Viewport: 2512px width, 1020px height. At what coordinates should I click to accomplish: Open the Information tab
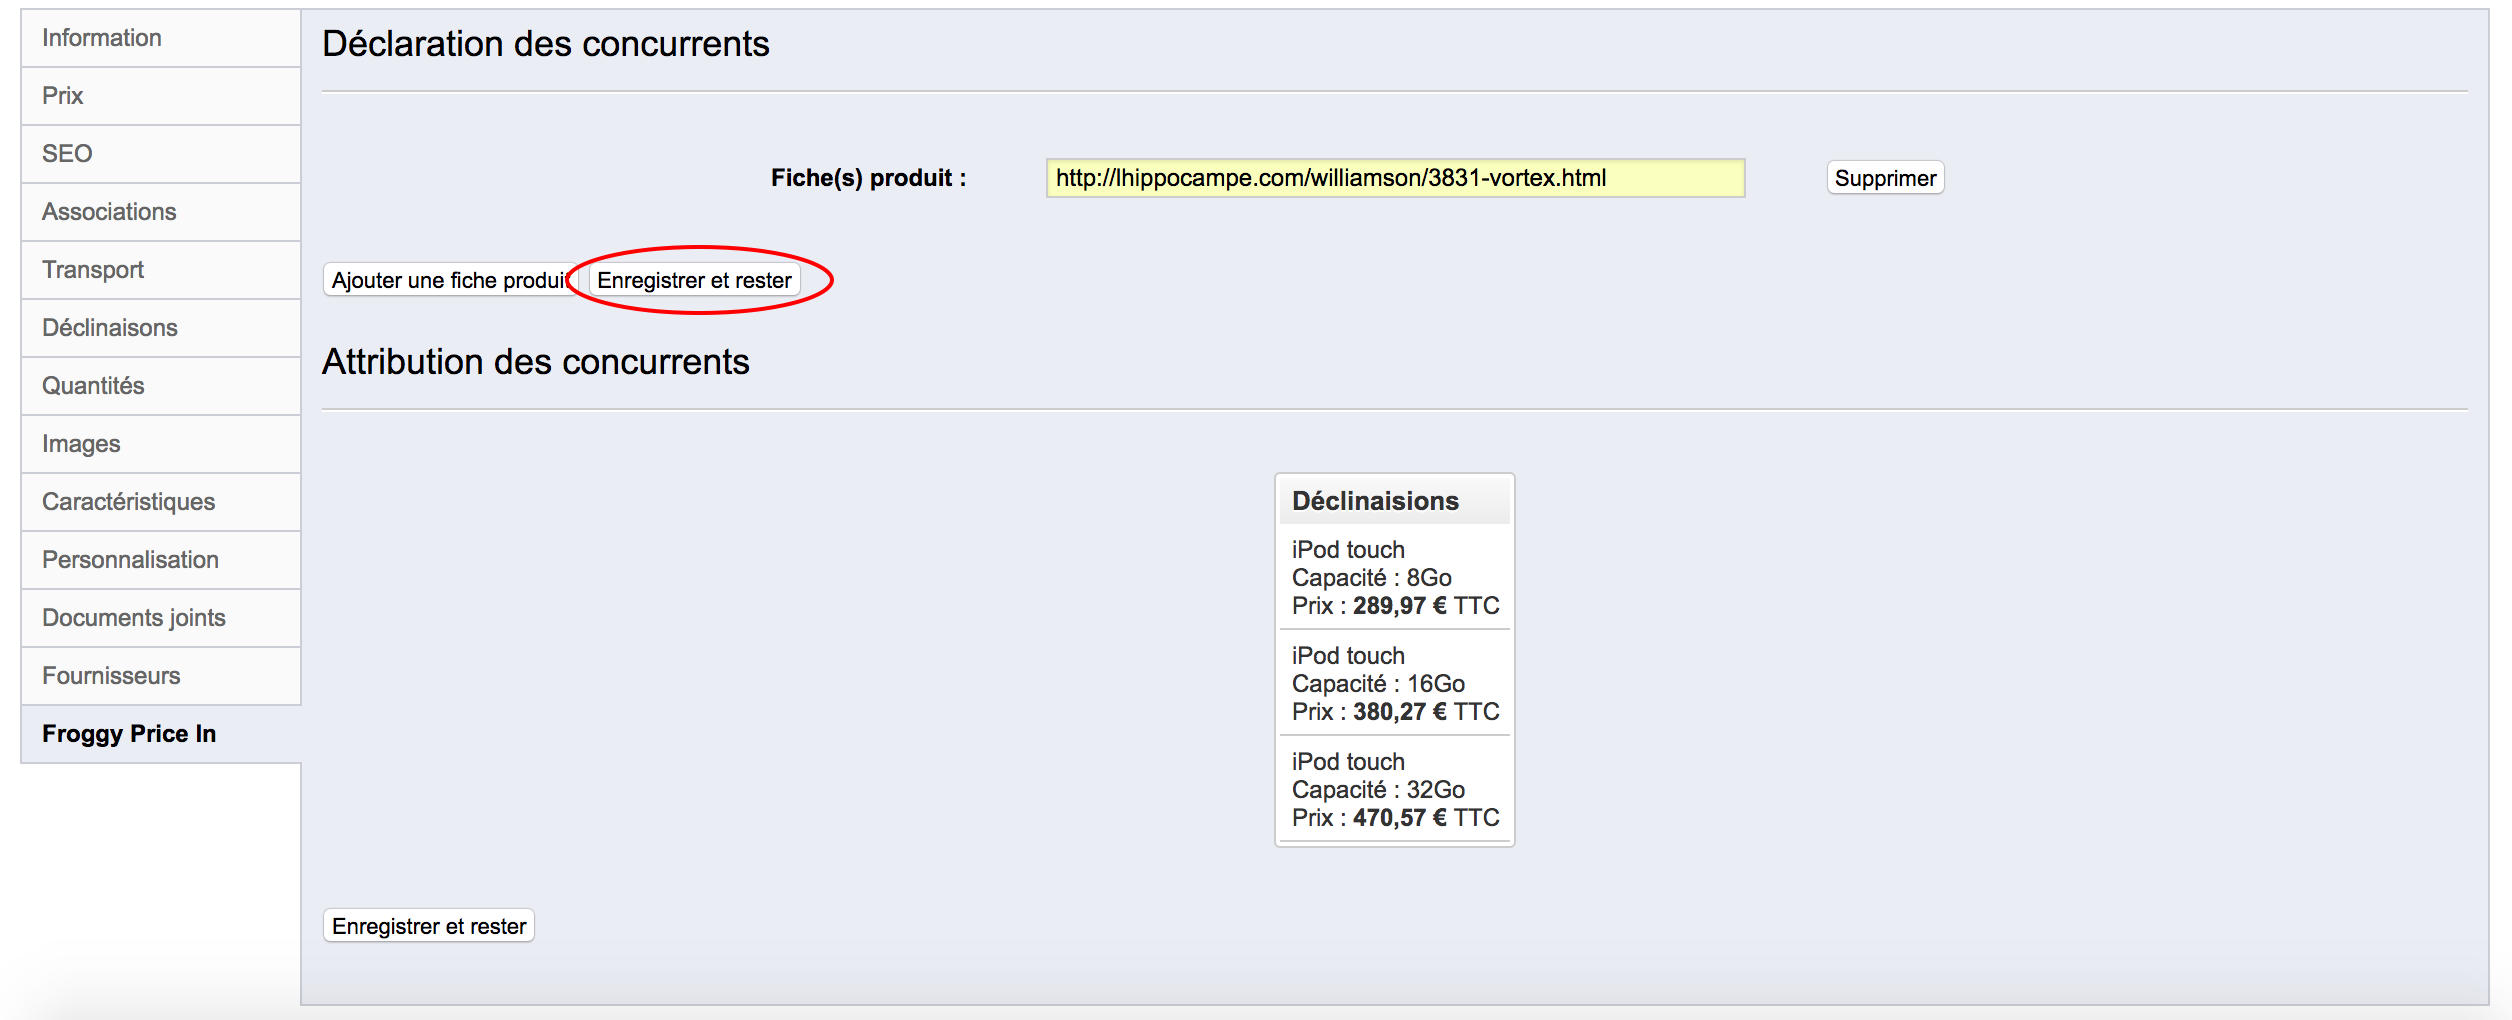[x=161, y=38]
